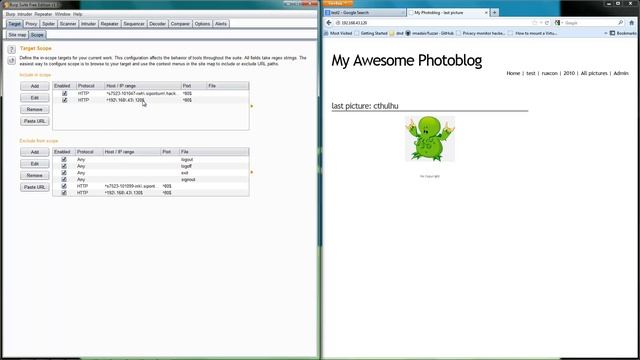Open the Intruder tab in Burp
Screen dimensions: 640x360
[88, 24]
